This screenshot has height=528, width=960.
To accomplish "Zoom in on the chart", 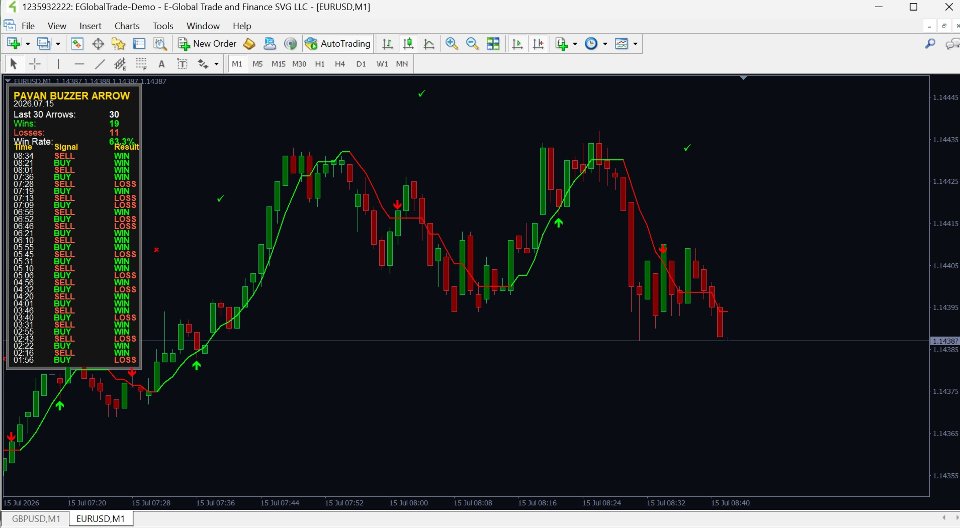I will pyautogui.click(x=452, y=43).
